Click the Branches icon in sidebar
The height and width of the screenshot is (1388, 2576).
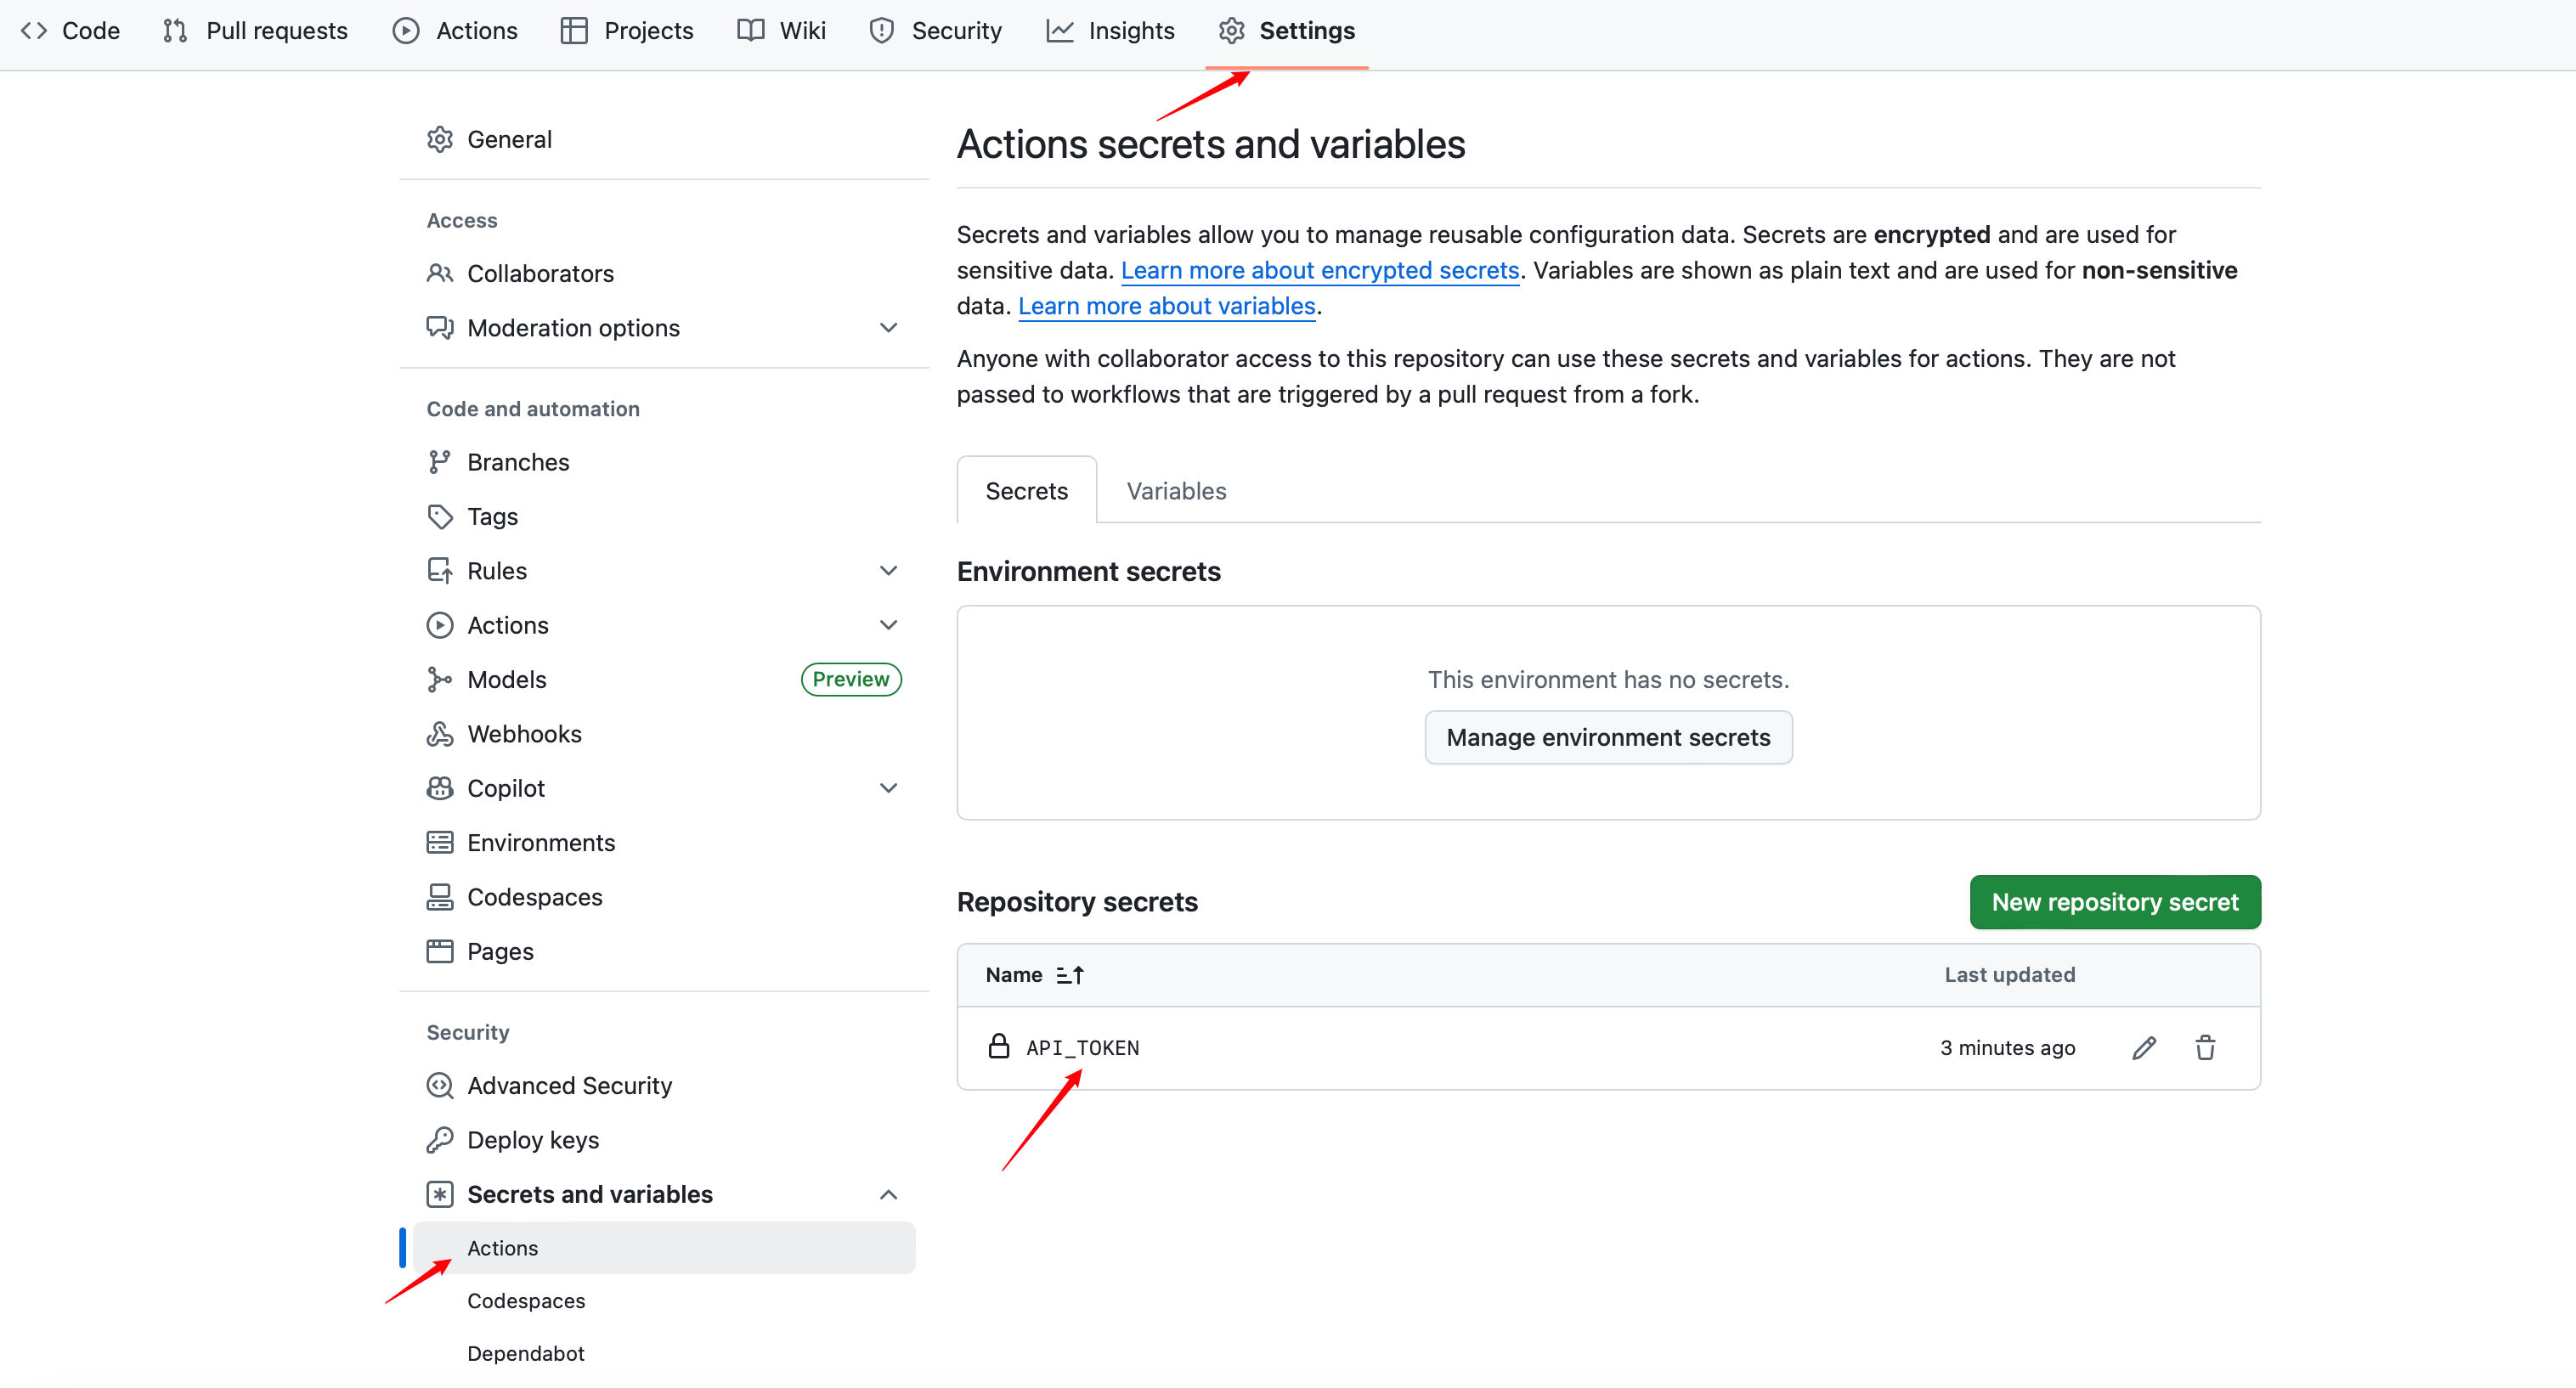pyautogui.click(x=439, y=461)
